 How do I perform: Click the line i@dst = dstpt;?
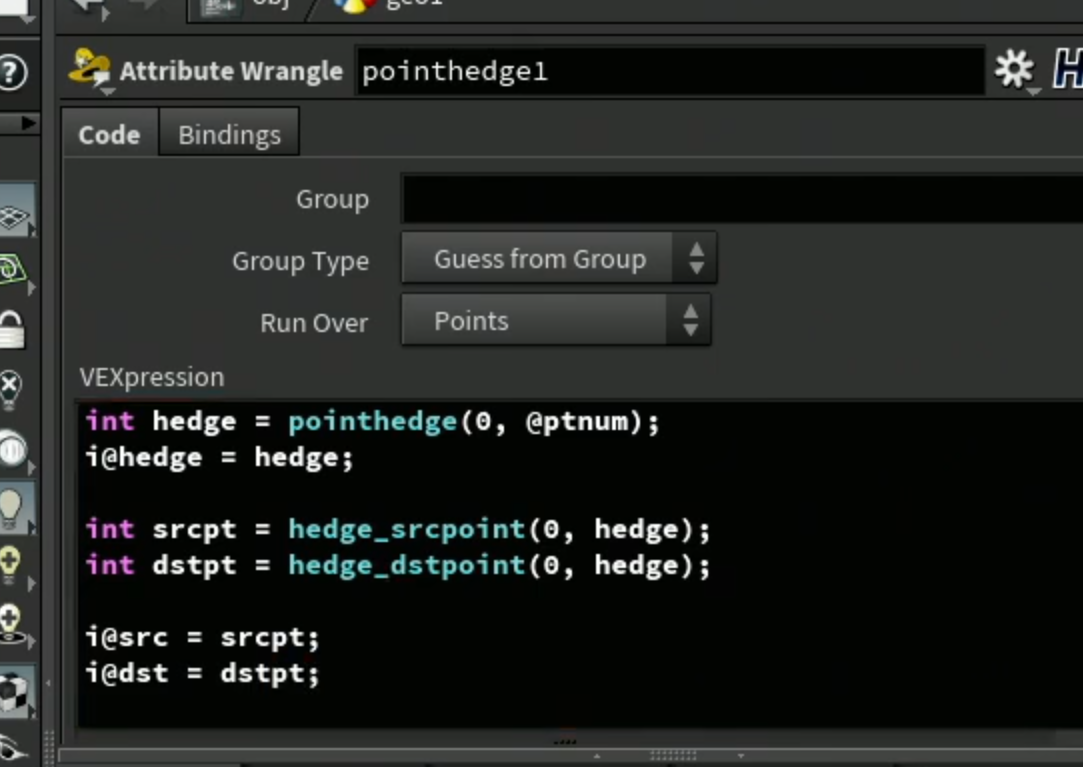[203, 673]
